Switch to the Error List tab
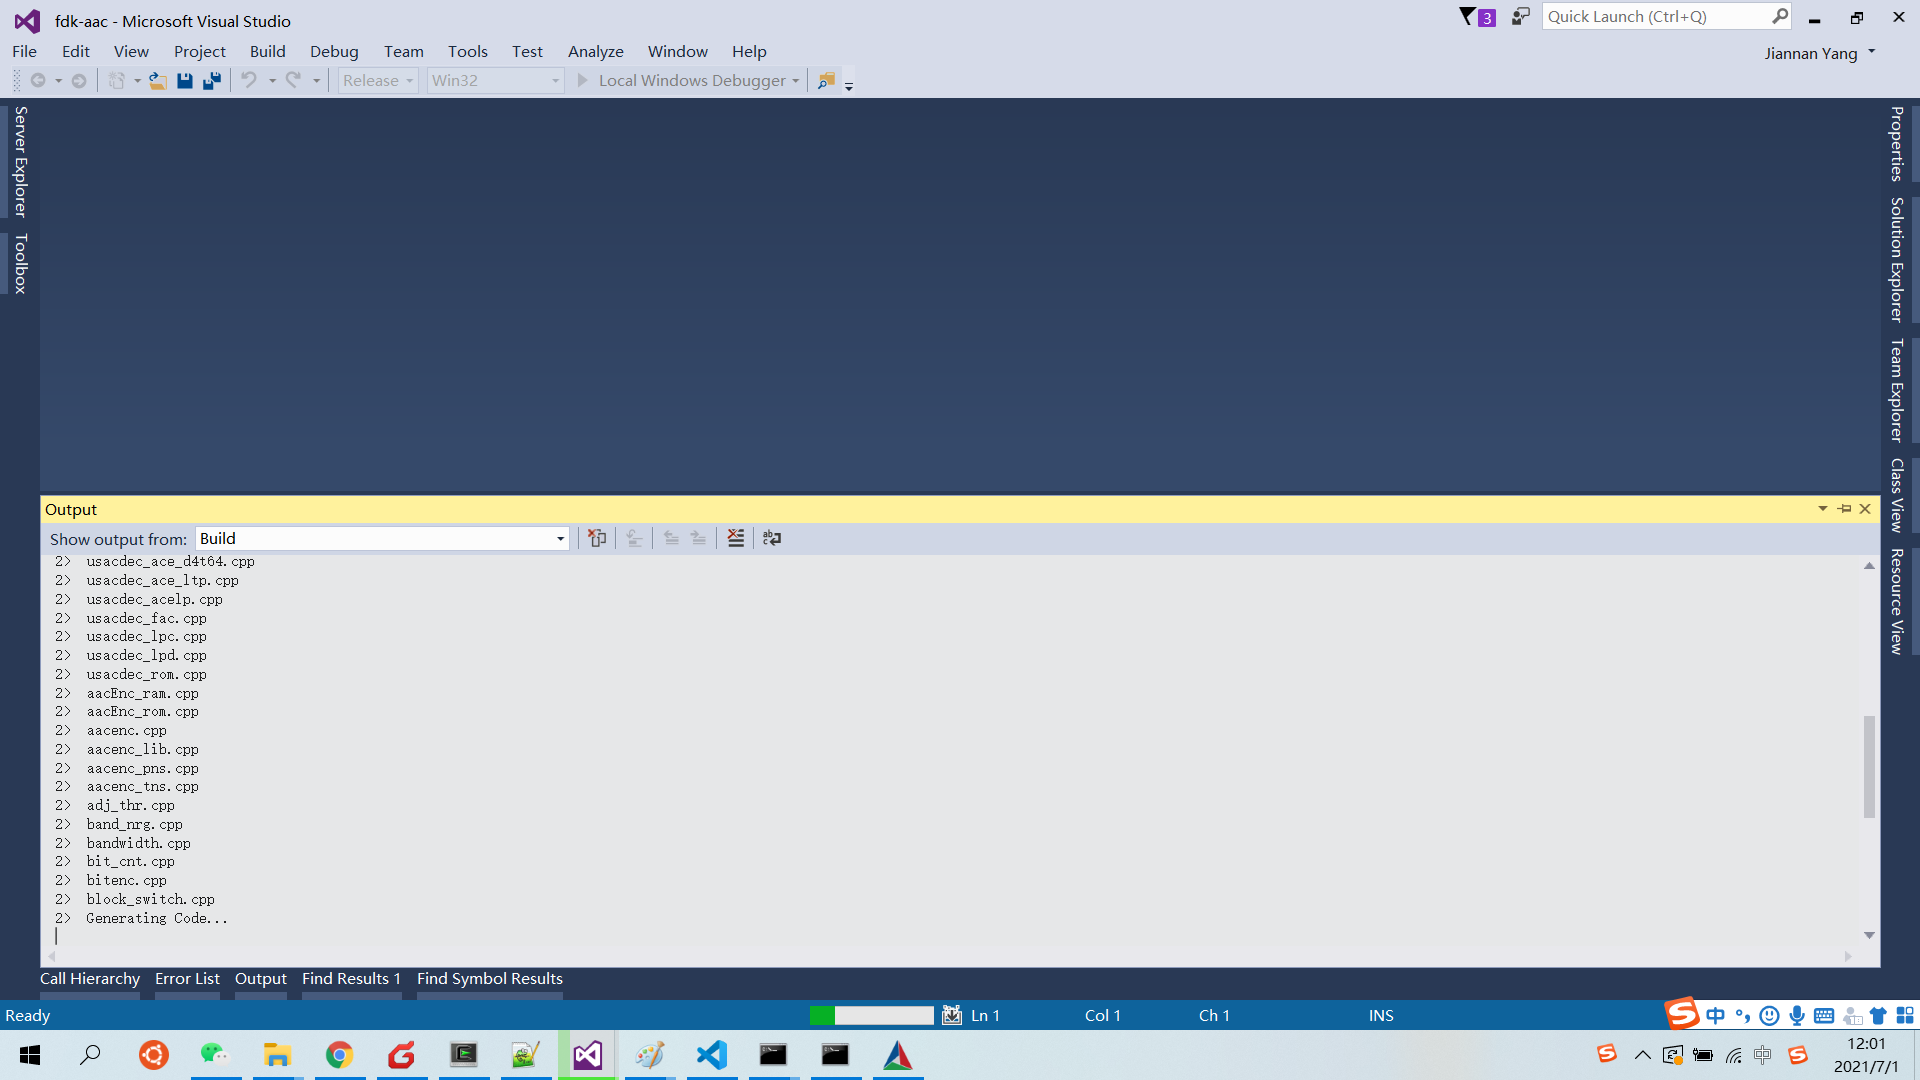The height and width of the screenshot is (1080, 1920). (x=186, y=979)
